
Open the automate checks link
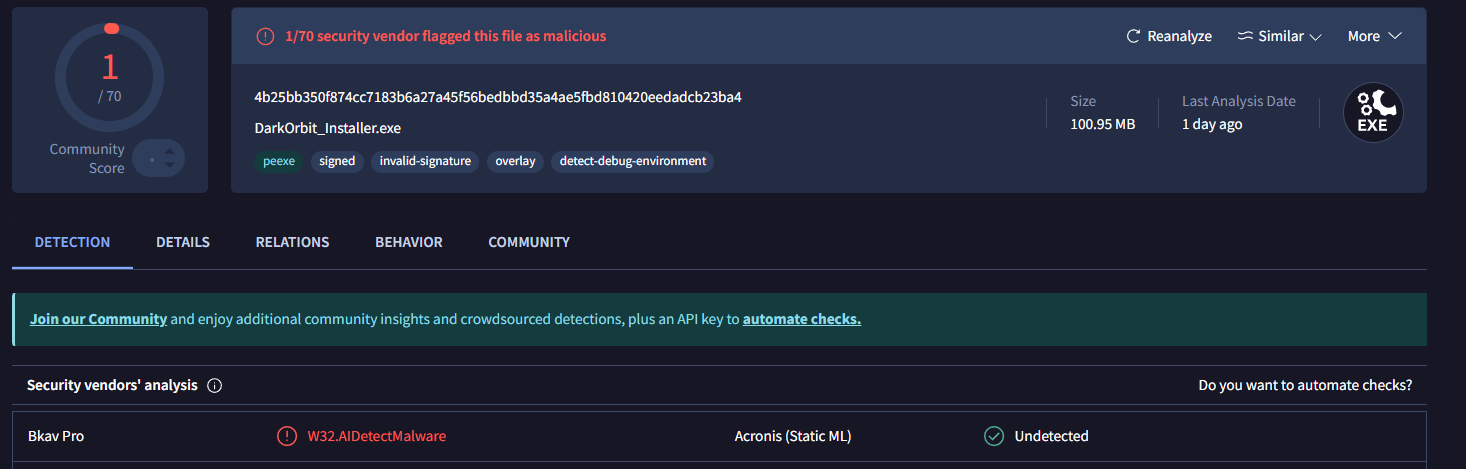click(x=801, y=319)
